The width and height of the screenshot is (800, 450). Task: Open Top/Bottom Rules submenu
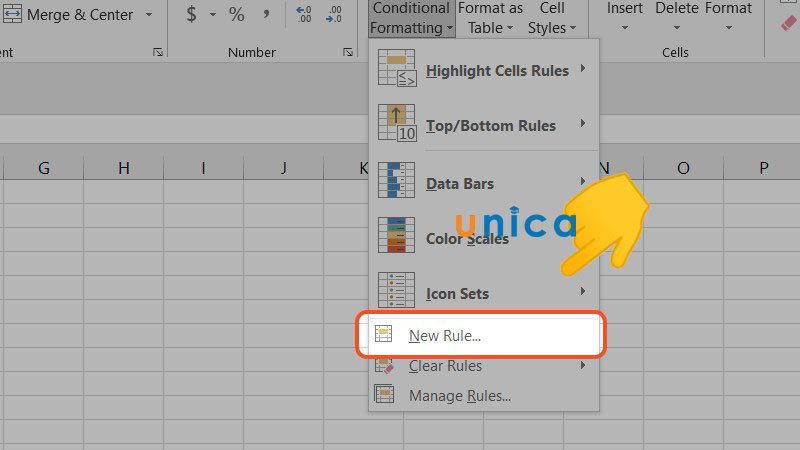pos(483,124)
